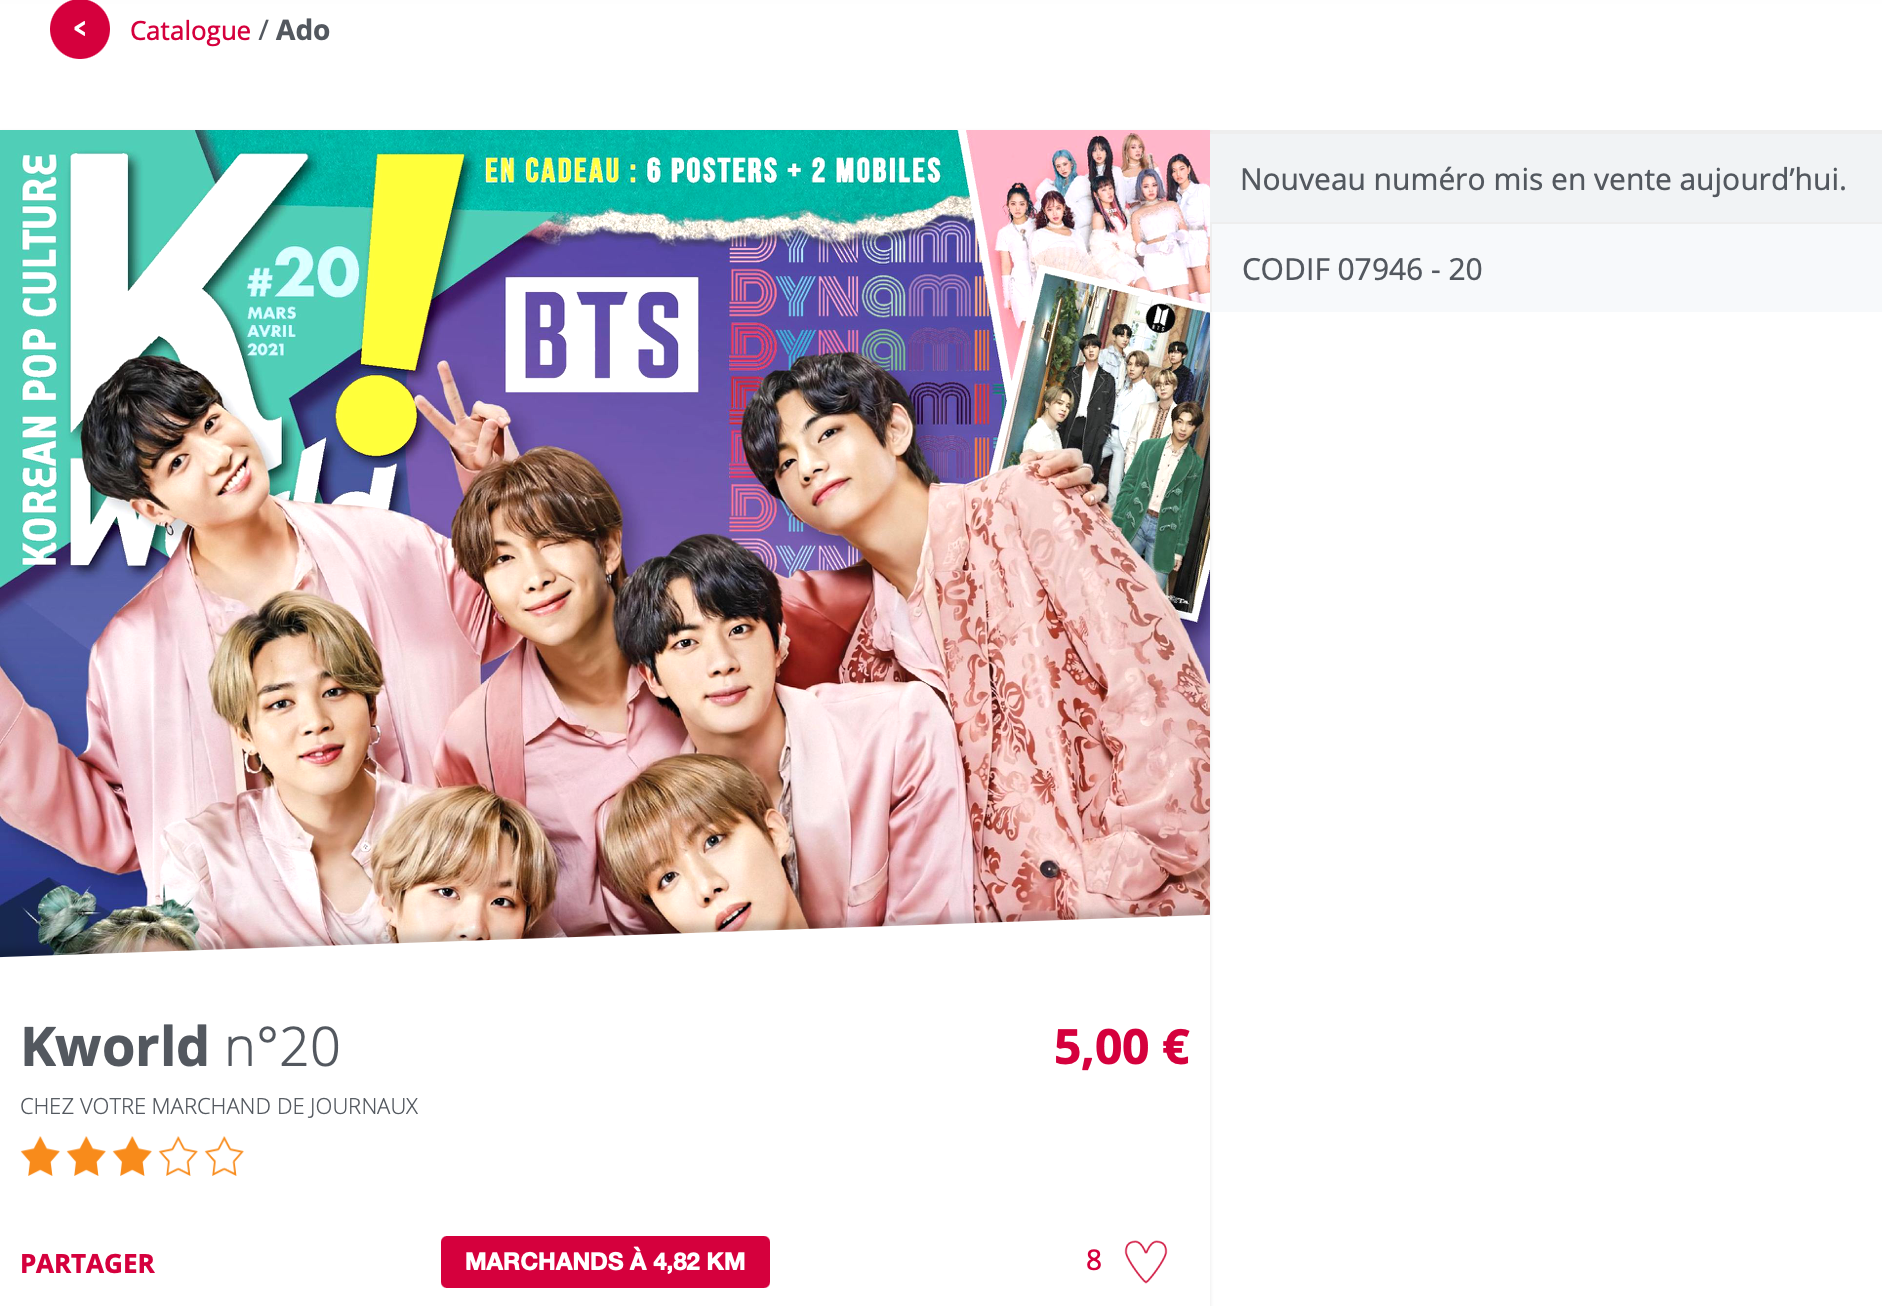The height and width of the screenshot is (1306, 1882).
Task: Click the Kworld n°20 title
Action: [181, 1047]
